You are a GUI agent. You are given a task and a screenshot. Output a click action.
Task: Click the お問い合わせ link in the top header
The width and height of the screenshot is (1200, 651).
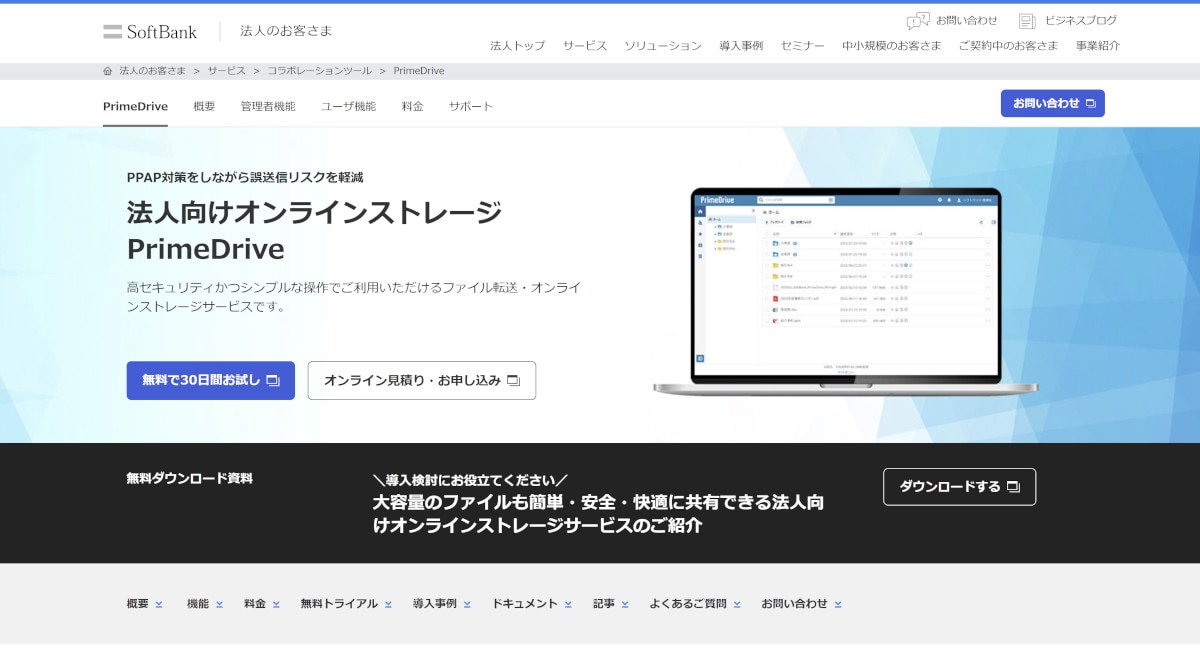tap(966, 20)
